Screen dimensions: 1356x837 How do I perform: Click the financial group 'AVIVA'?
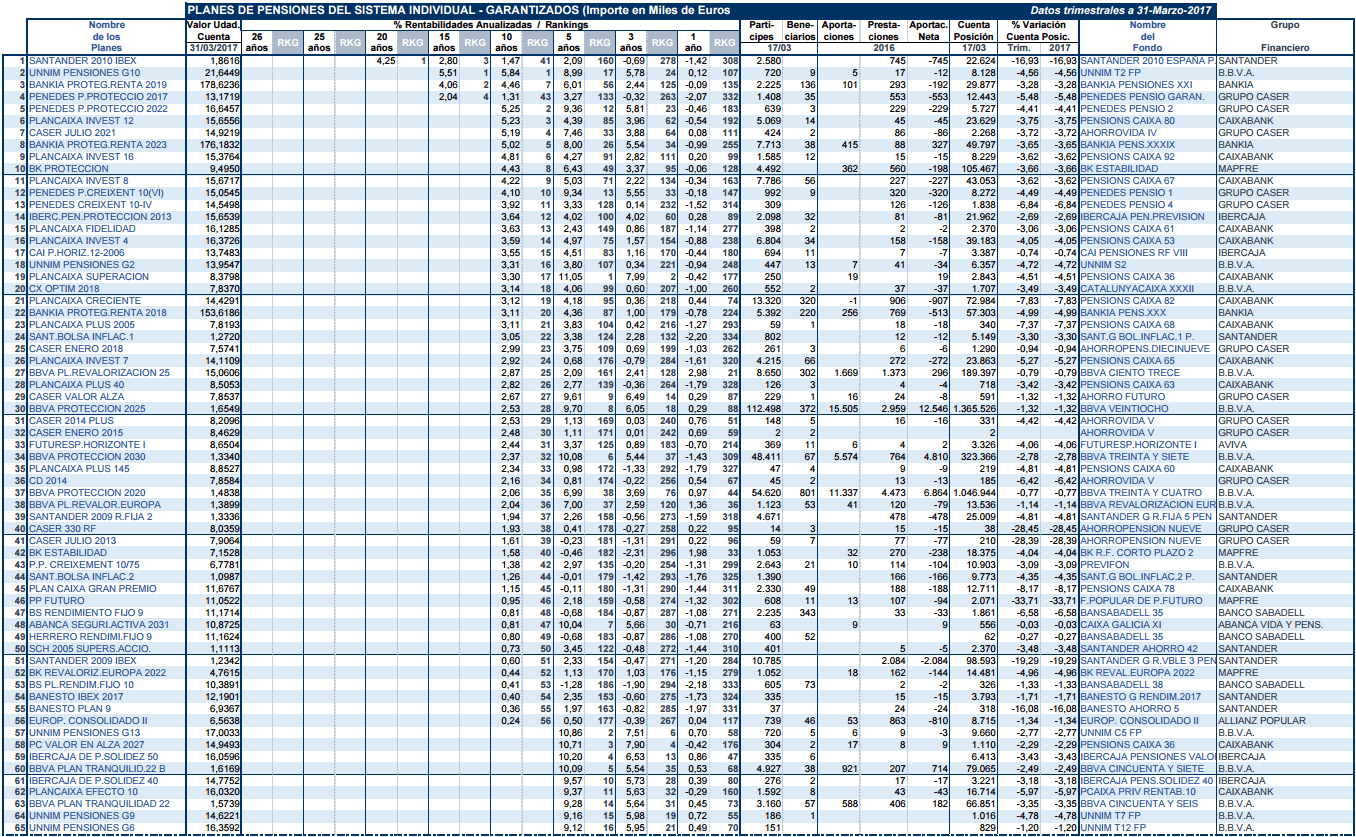1232,444
